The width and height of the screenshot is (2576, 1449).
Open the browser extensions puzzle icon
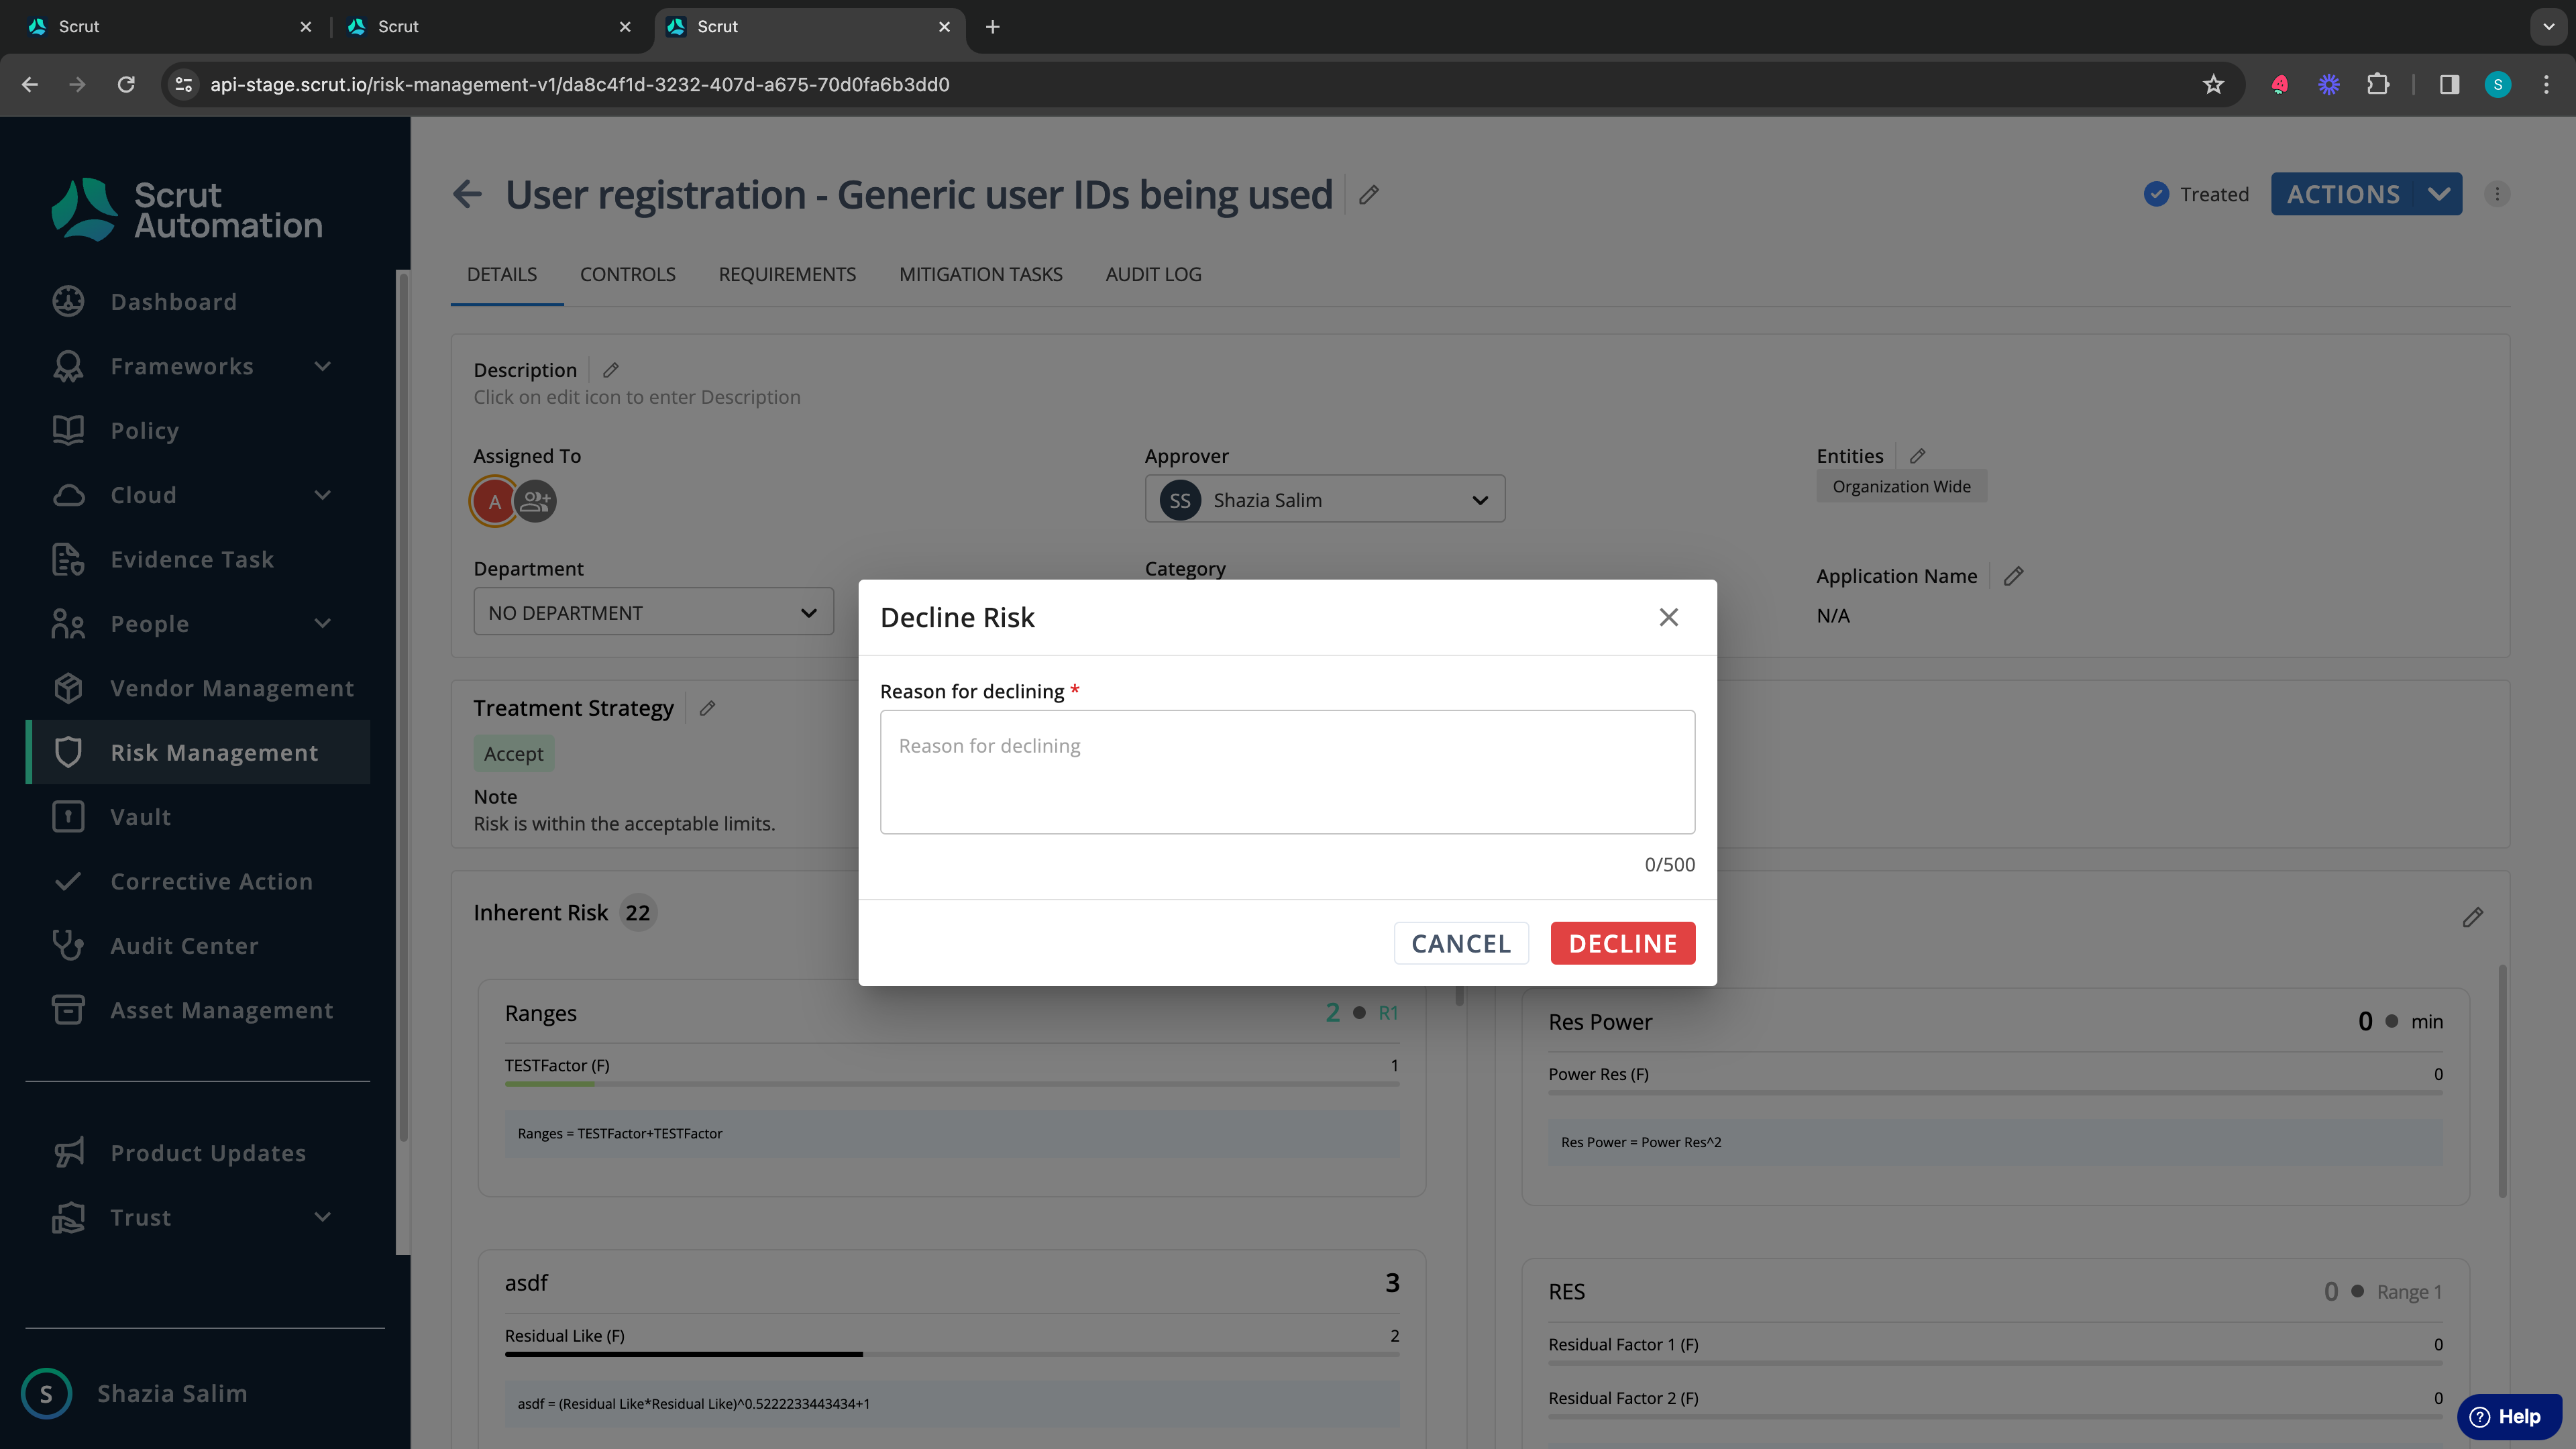(2378, 84)
